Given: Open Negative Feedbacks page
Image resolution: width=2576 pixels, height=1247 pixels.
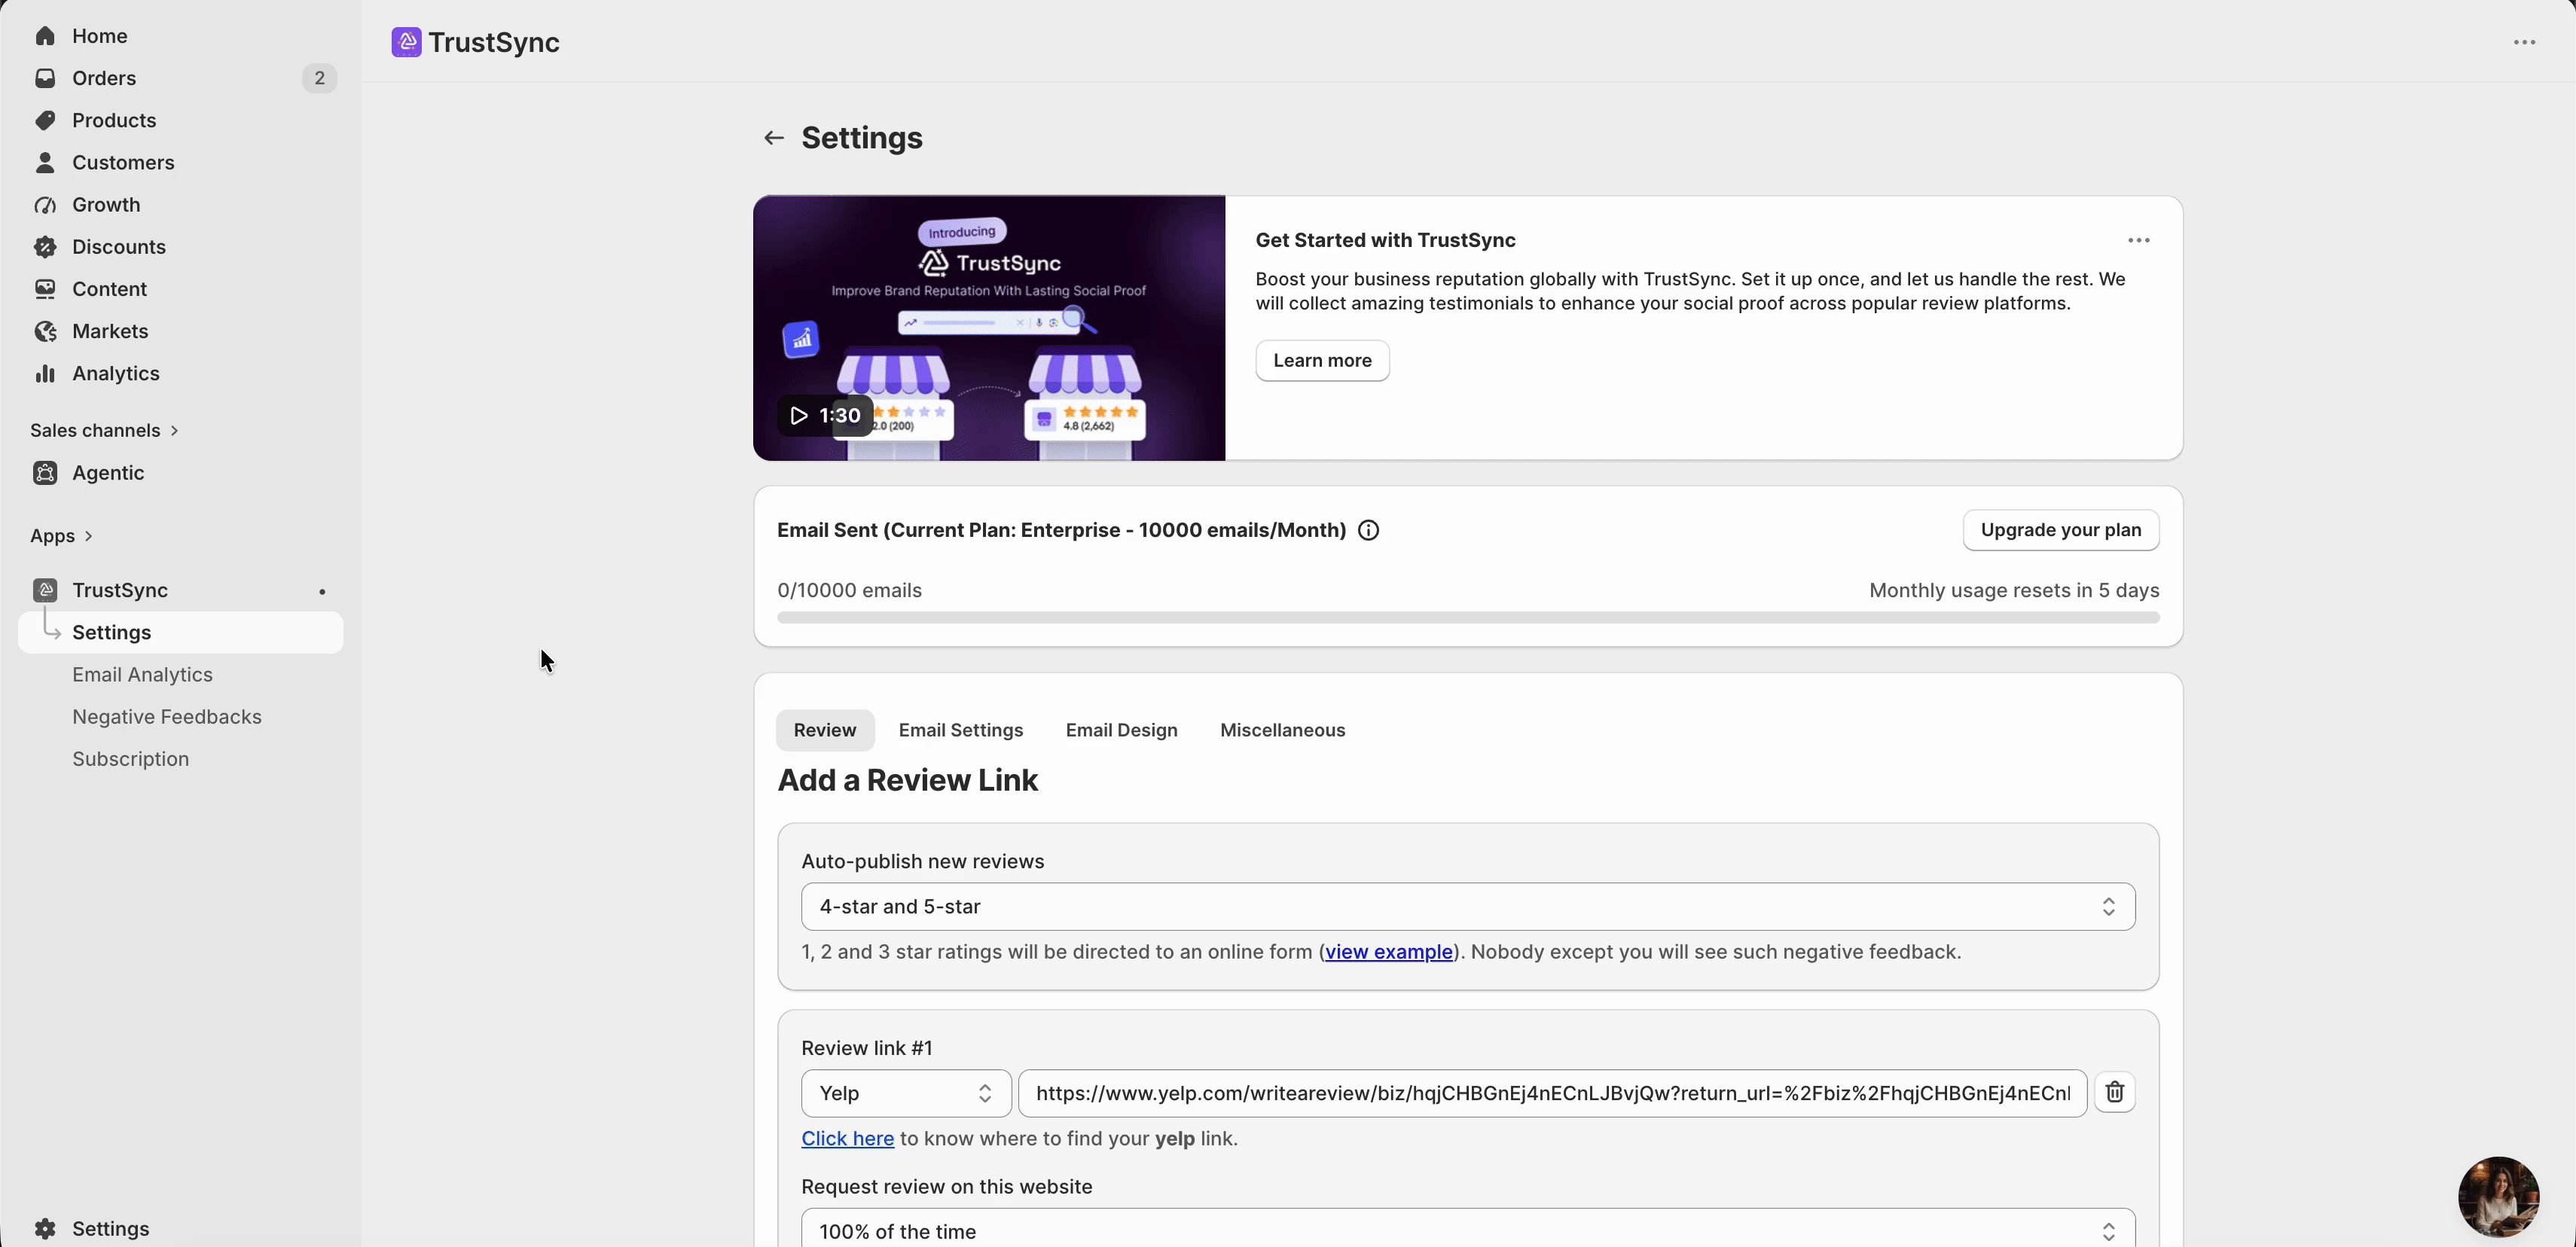Looking at the screenshot, I should (167, 717).
